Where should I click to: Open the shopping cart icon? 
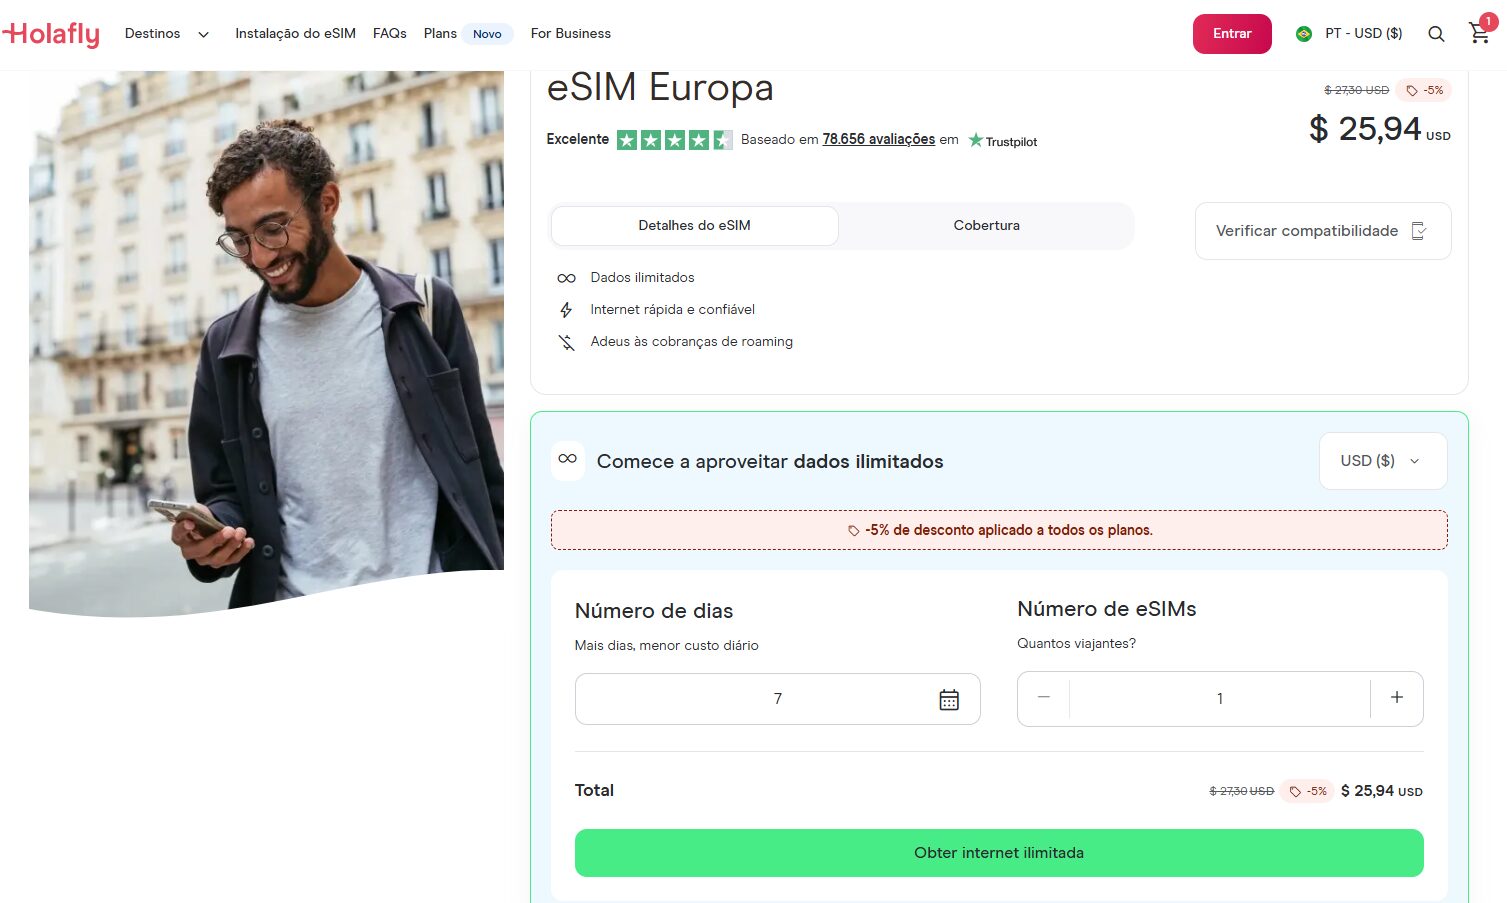pyautogui.click(x=1479, y=33)
